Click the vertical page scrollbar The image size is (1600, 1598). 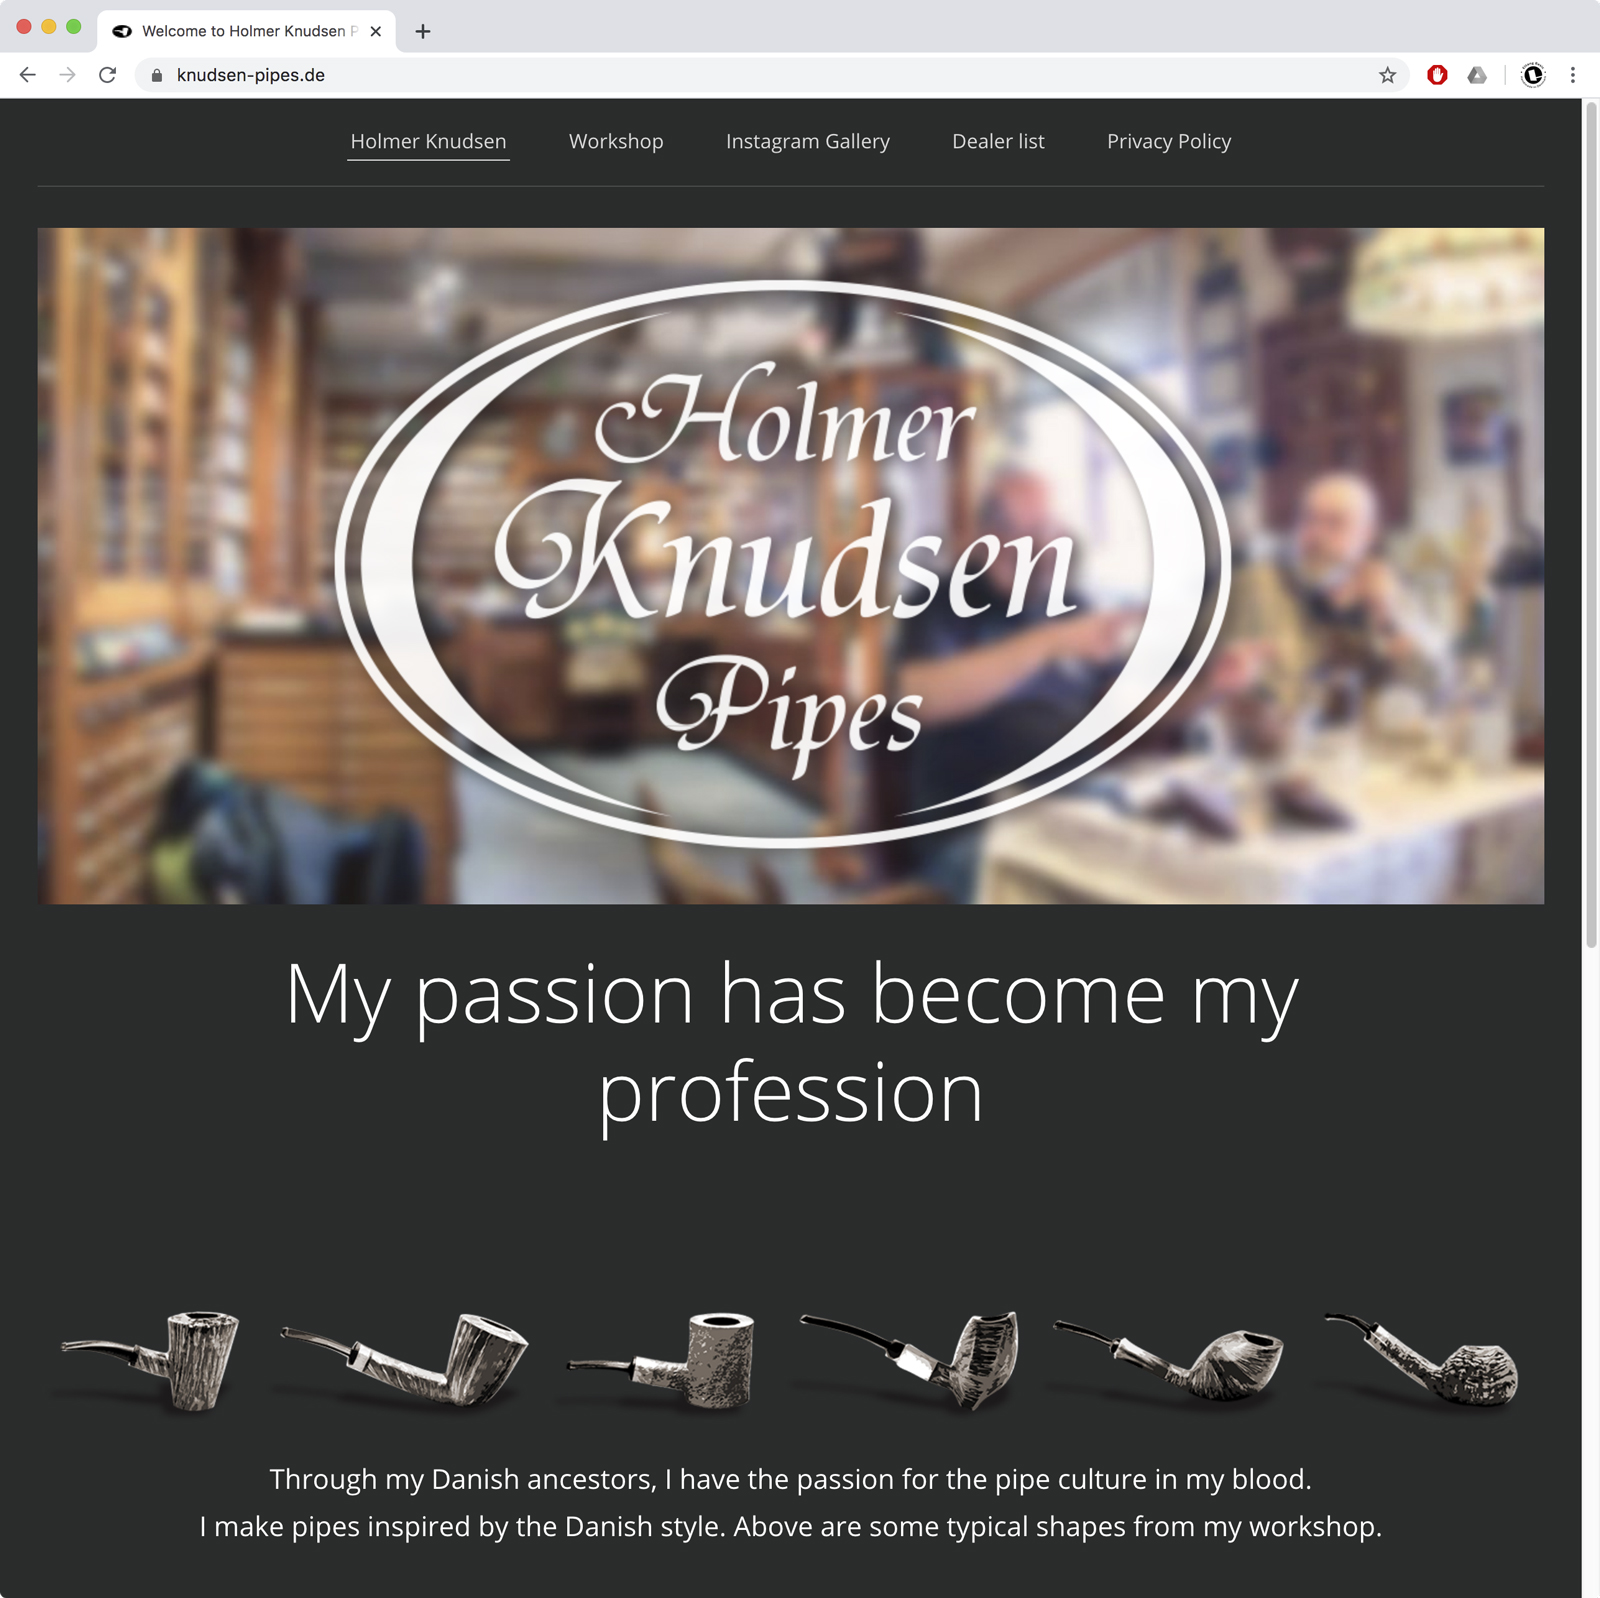1591,524
